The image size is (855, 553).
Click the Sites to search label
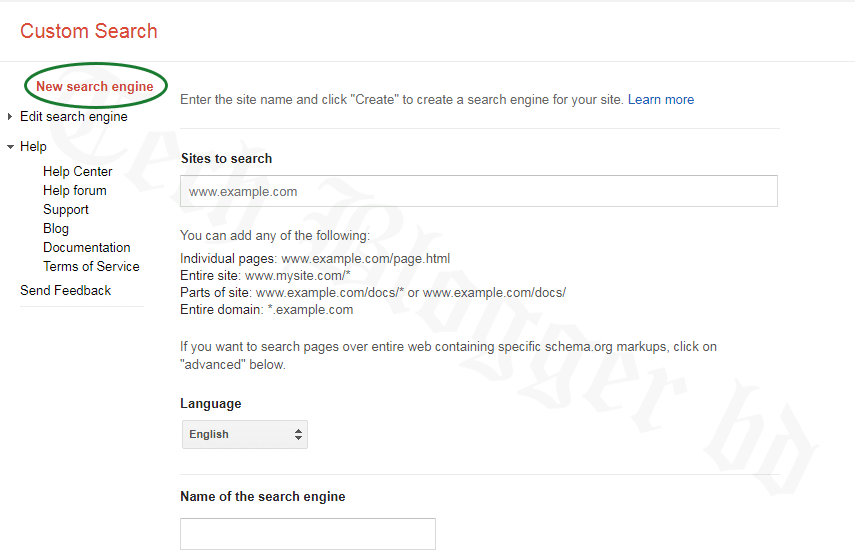click(226, 159)
